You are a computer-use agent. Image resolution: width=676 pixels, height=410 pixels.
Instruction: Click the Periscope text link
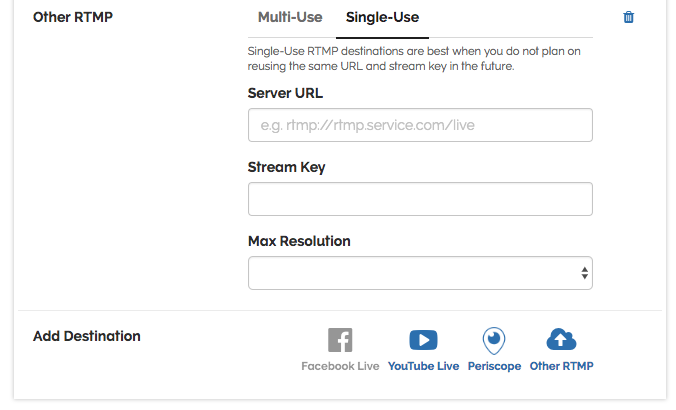tap(493, 366)
